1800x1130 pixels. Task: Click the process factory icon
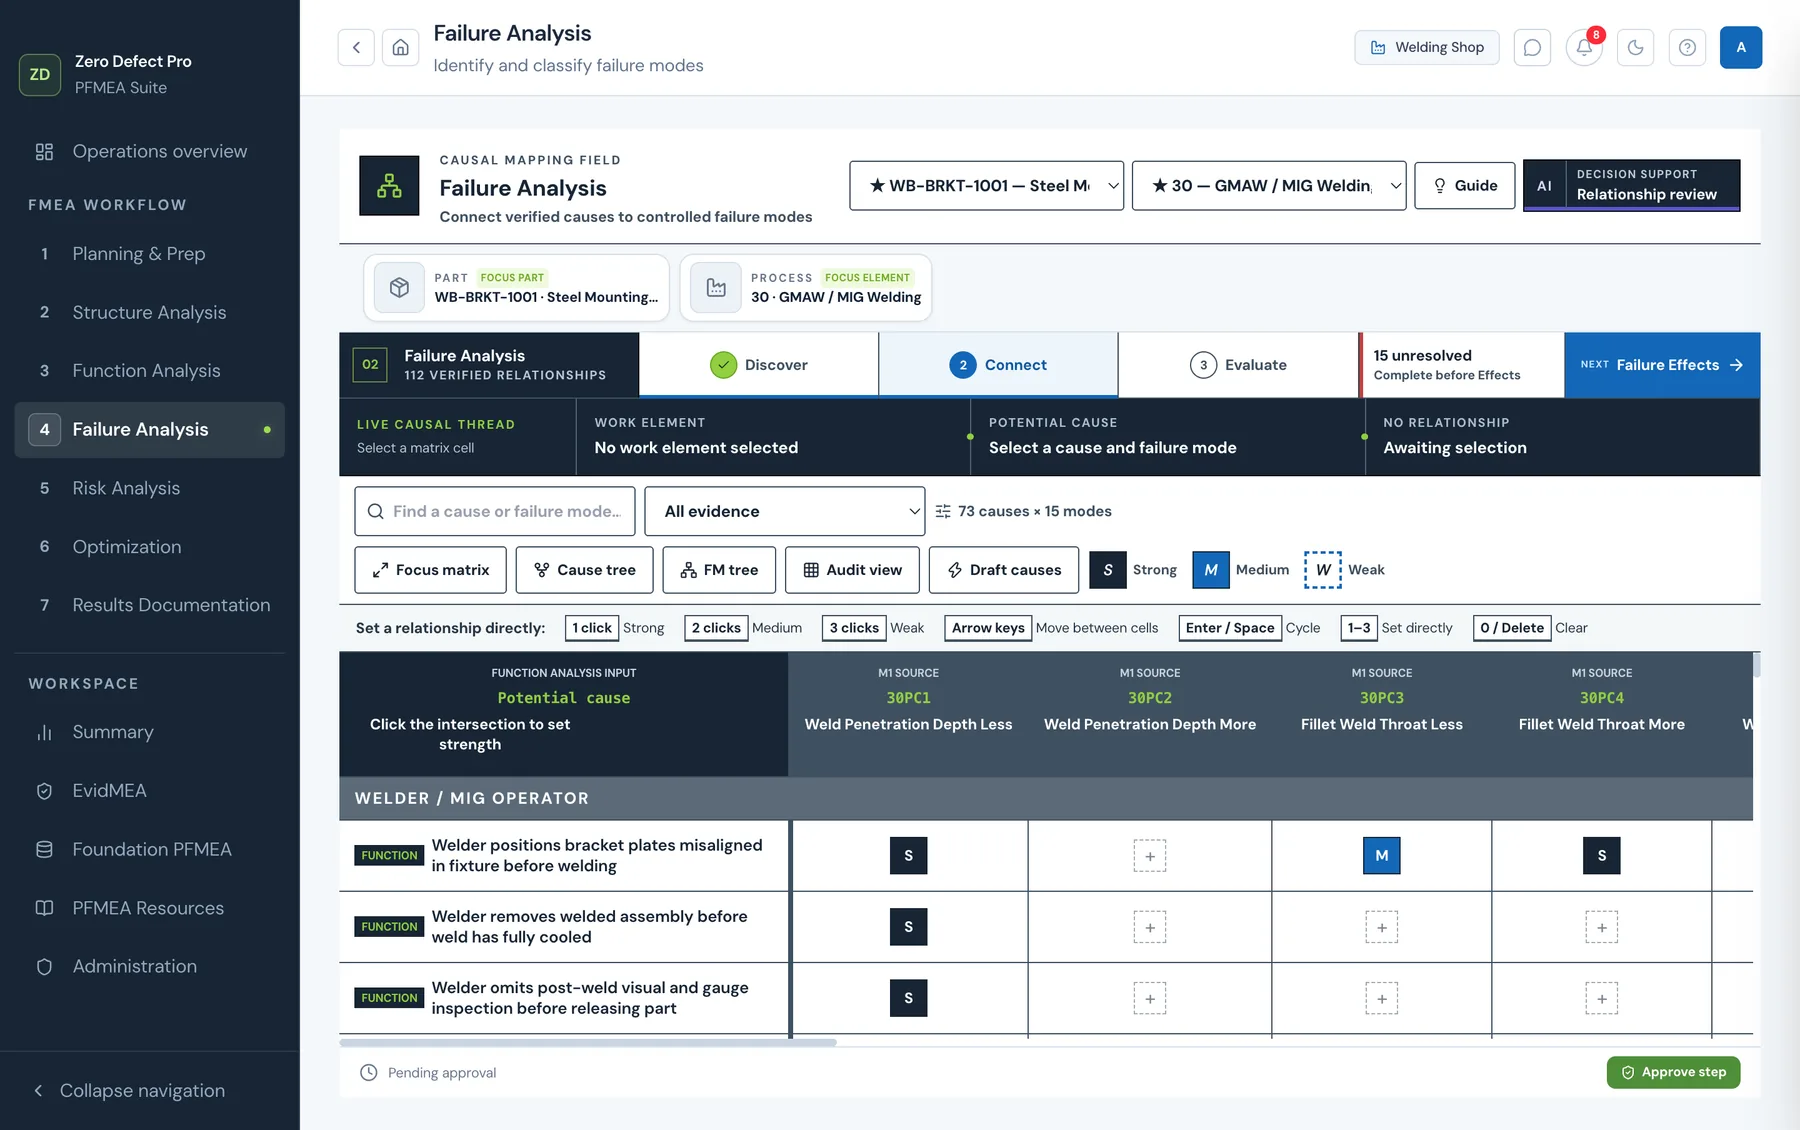click(x=716, y=288)
